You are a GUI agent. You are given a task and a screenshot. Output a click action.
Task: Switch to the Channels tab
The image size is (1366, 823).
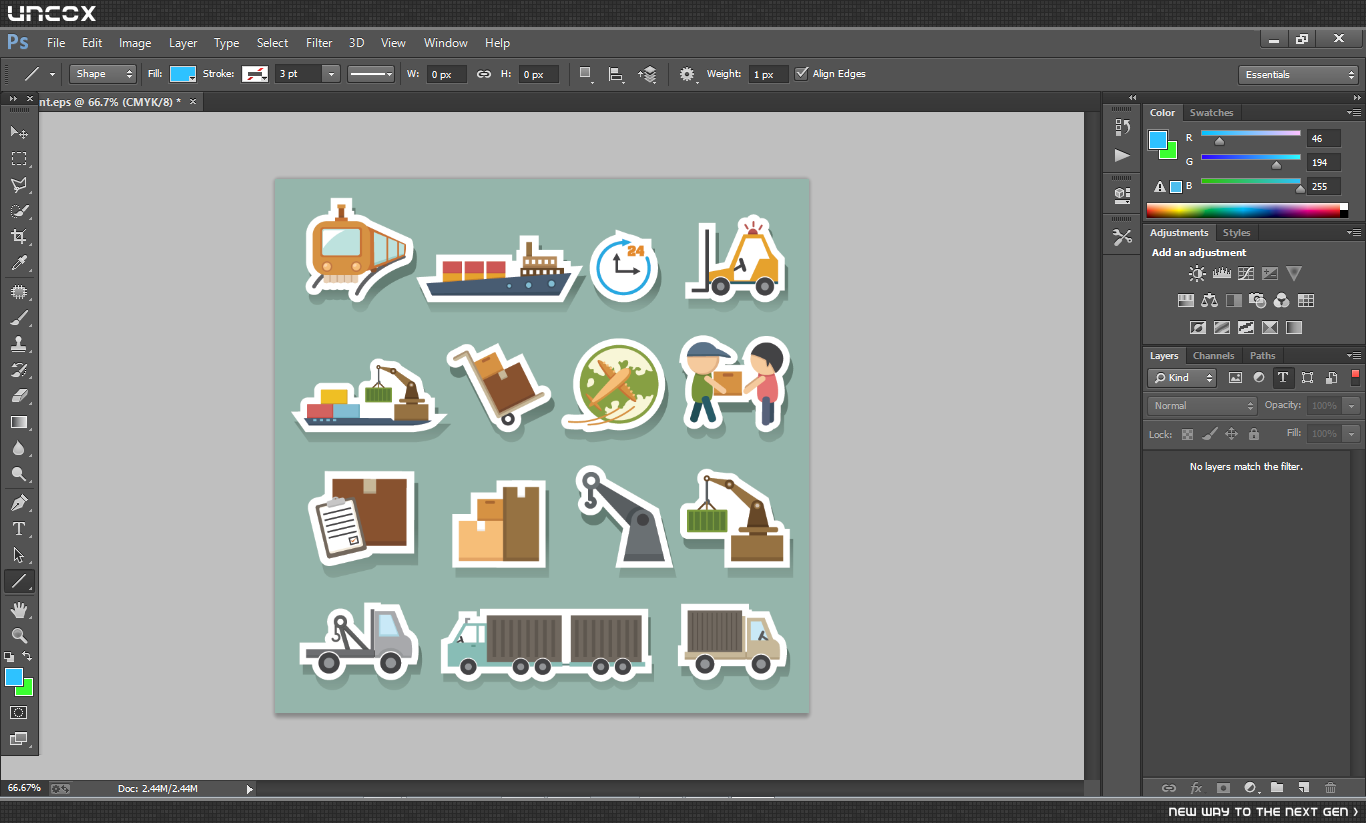(1214, 356)
